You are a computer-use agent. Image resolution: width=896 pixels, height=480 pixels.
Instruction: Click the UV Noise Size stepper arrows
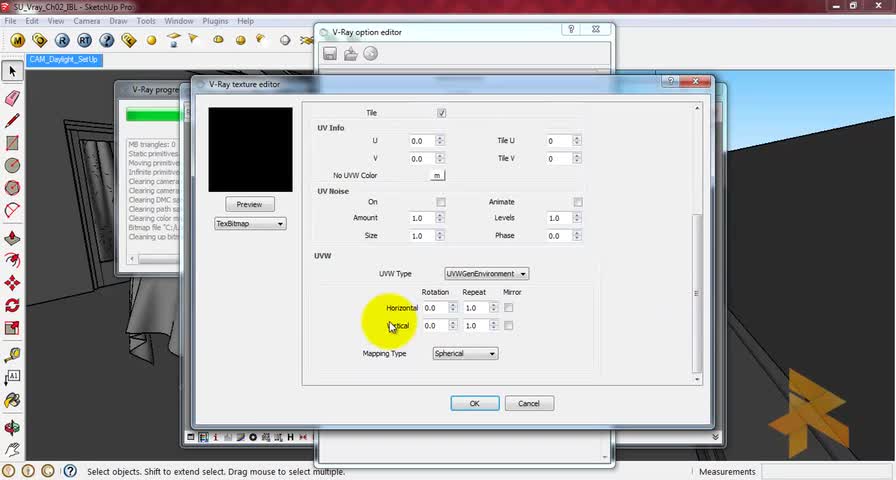tap(440, 236)
